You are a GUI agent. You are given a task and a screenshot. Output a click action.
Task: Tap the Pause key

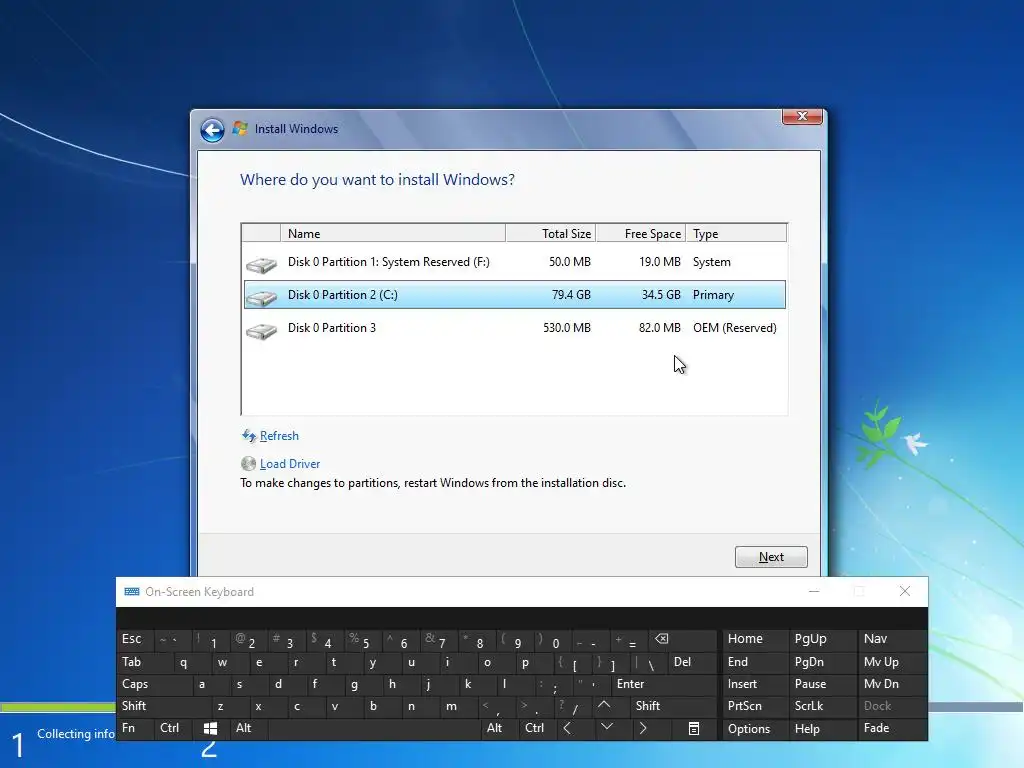[x=822, y=684]
